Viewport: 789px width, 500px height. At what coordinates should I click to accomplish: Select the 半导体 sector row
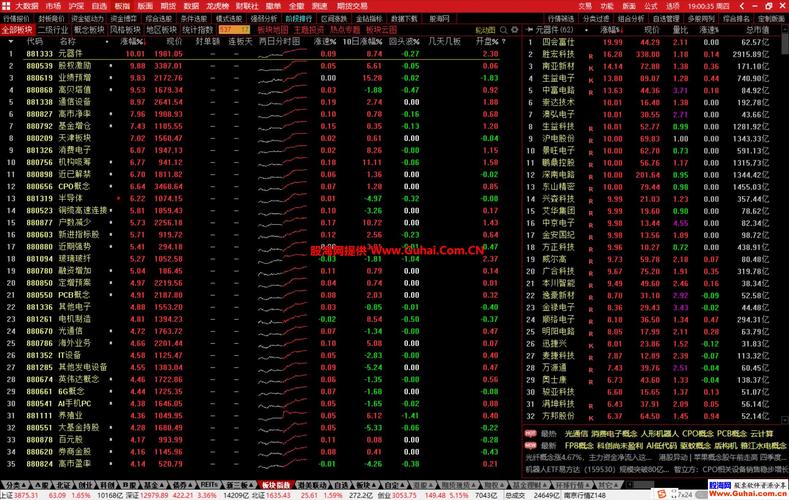(70, 198)
